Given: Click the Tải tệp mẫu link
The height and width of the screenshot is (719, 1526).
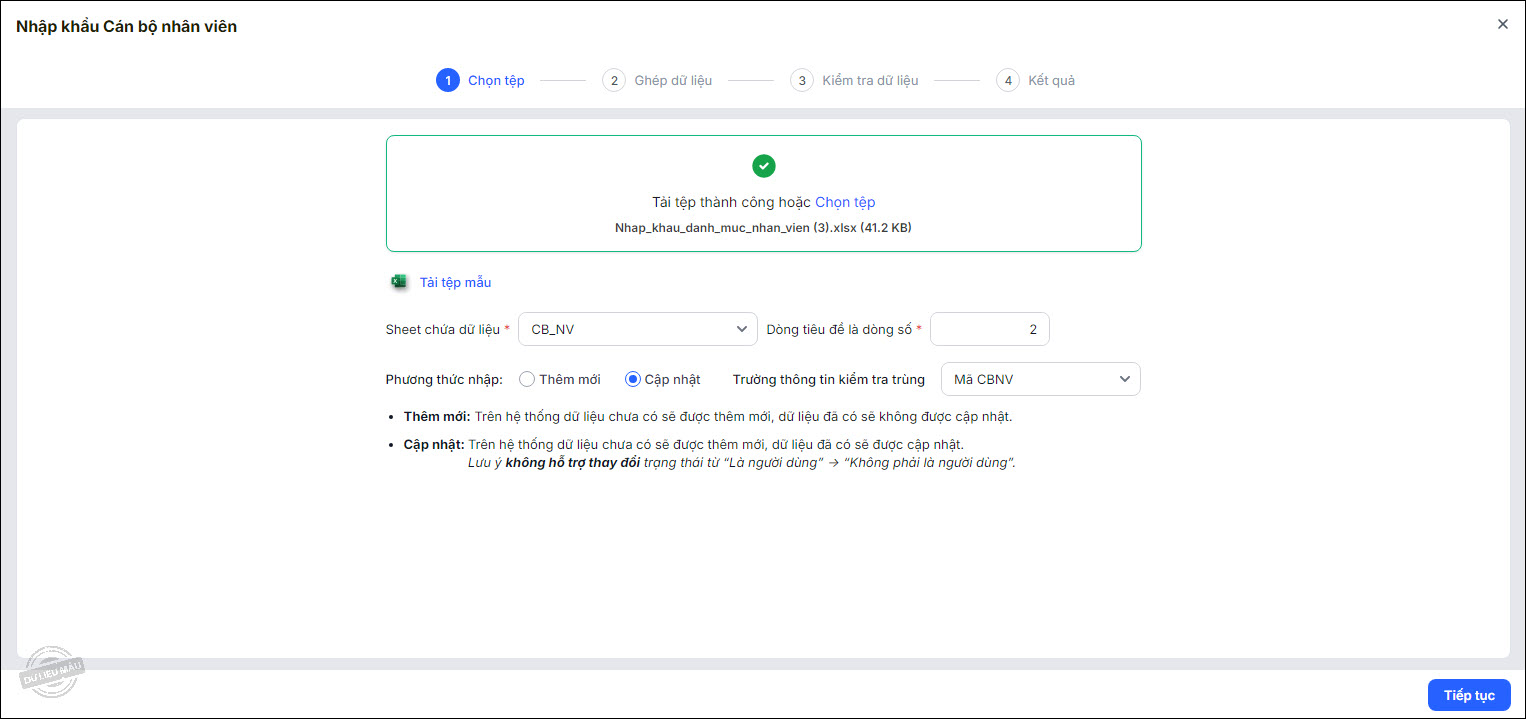Looking at the screenshot, I should tap(455, 282).
